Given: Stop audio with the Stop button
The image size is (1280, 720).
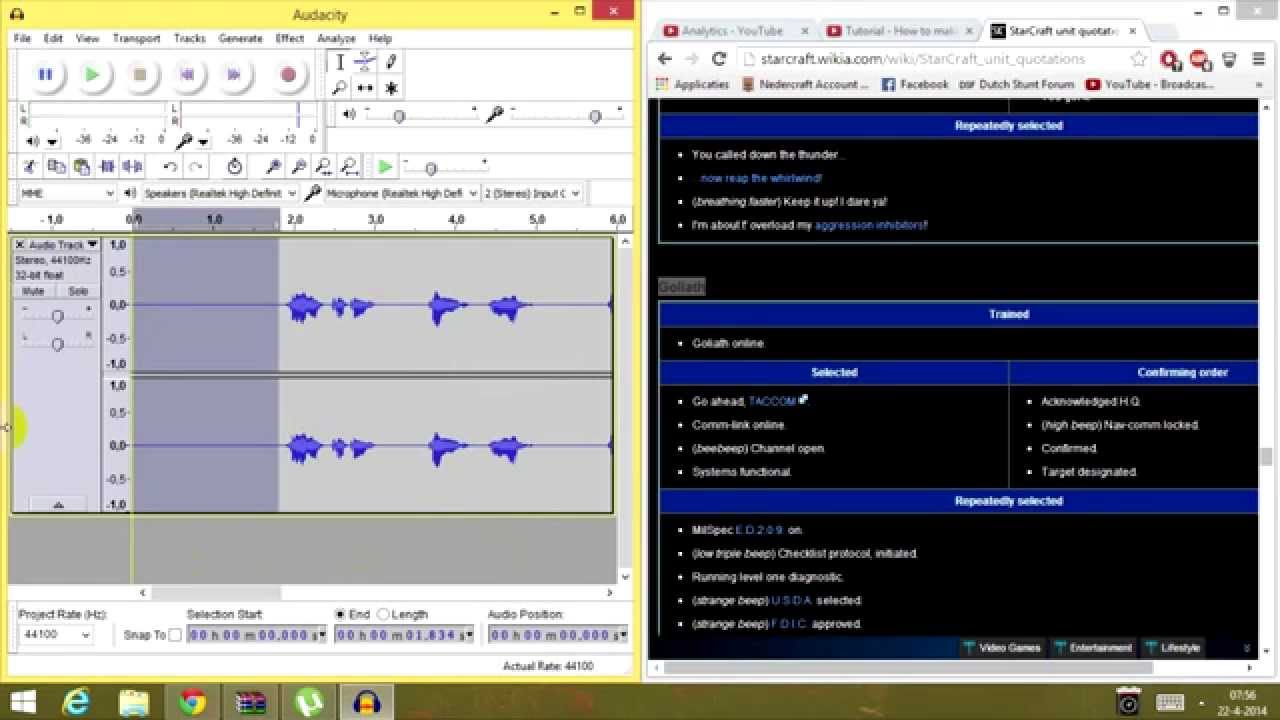Looking at the screenshot, I should pos(140,74).
